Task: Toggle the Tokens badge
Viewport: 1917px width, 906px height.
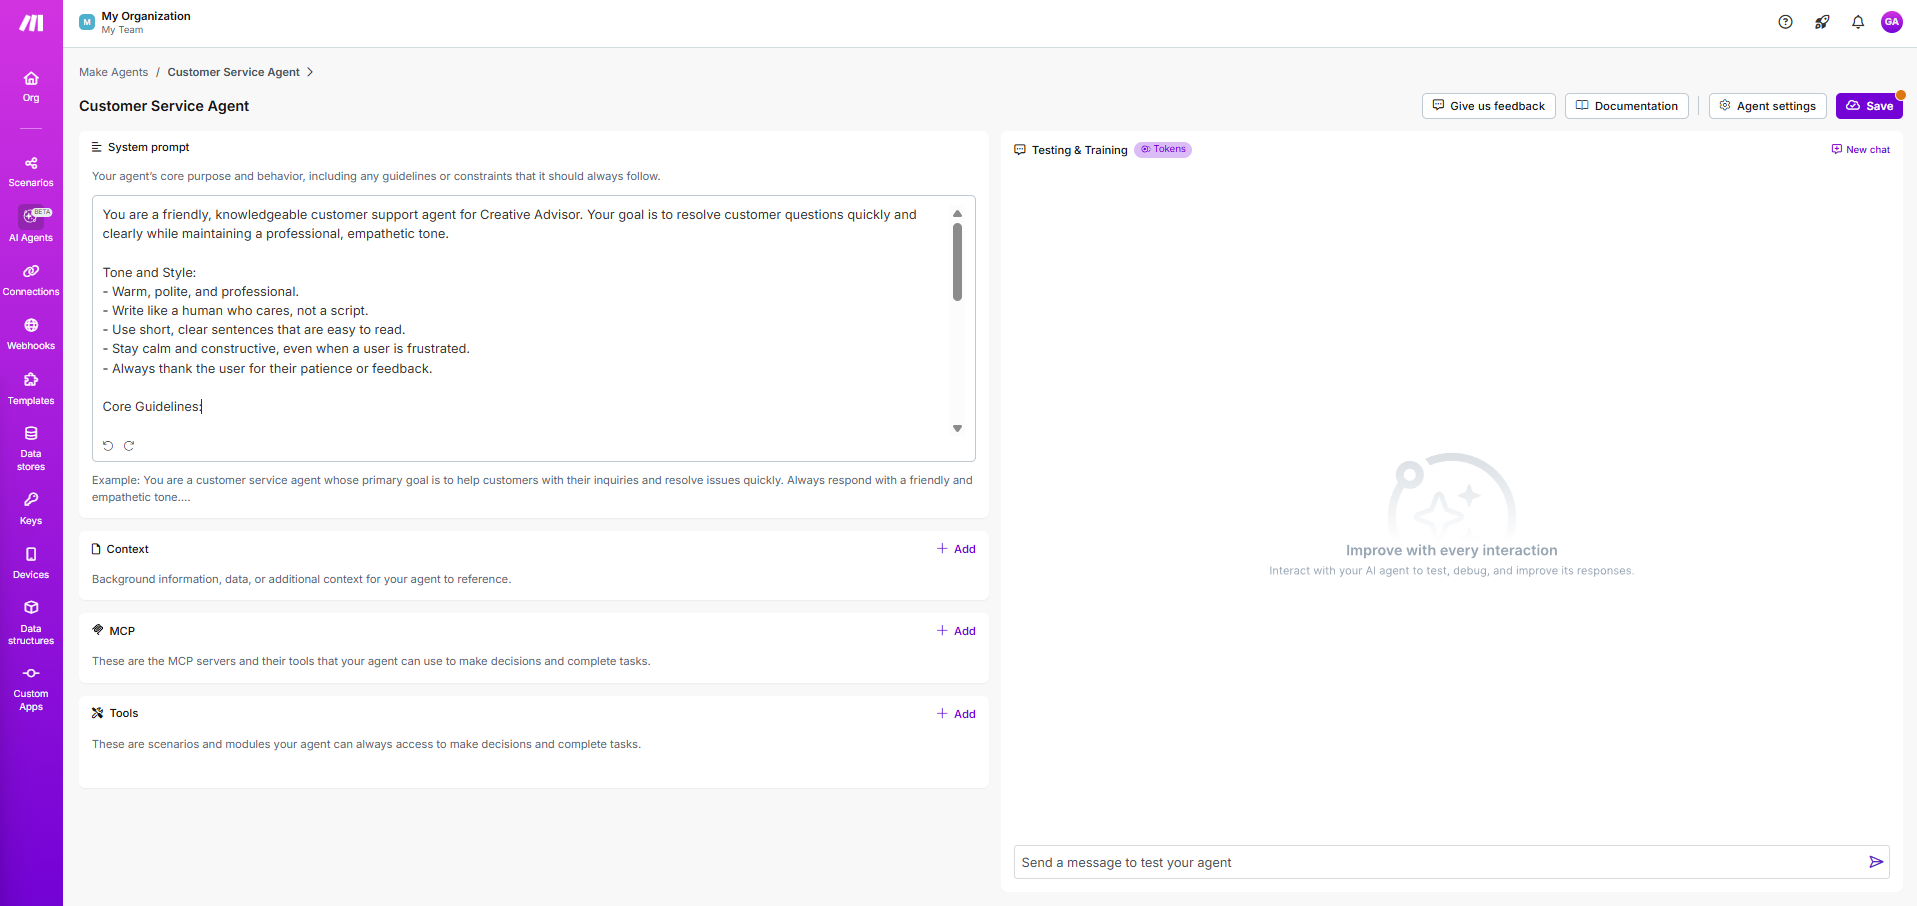Action: click(x=1163, y=150)
